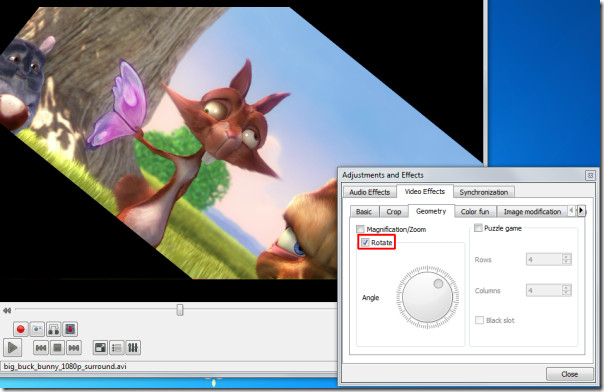Toggle fullscreen video mode
The width and height of the screenshot is (604, 392).
pos(100,348)
